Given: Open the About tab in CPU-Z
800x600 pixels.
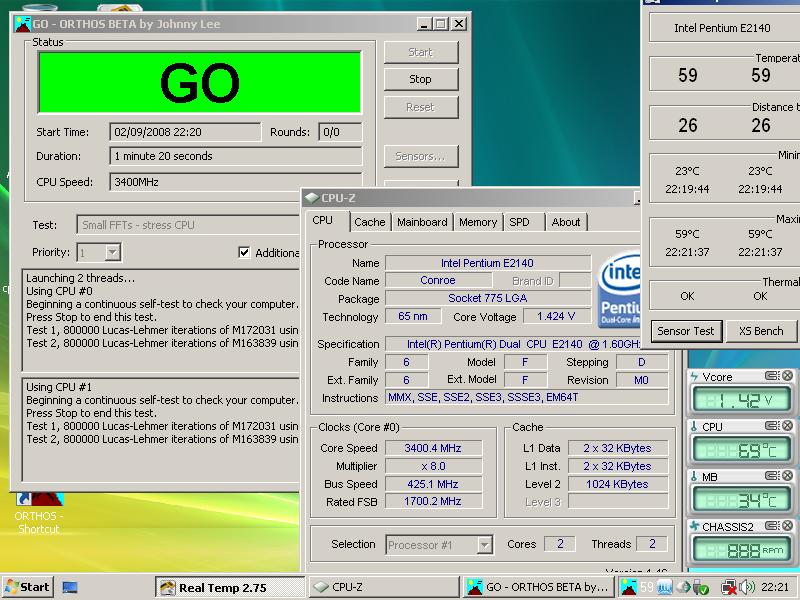Looking at the screenshot, I should 566,222.
